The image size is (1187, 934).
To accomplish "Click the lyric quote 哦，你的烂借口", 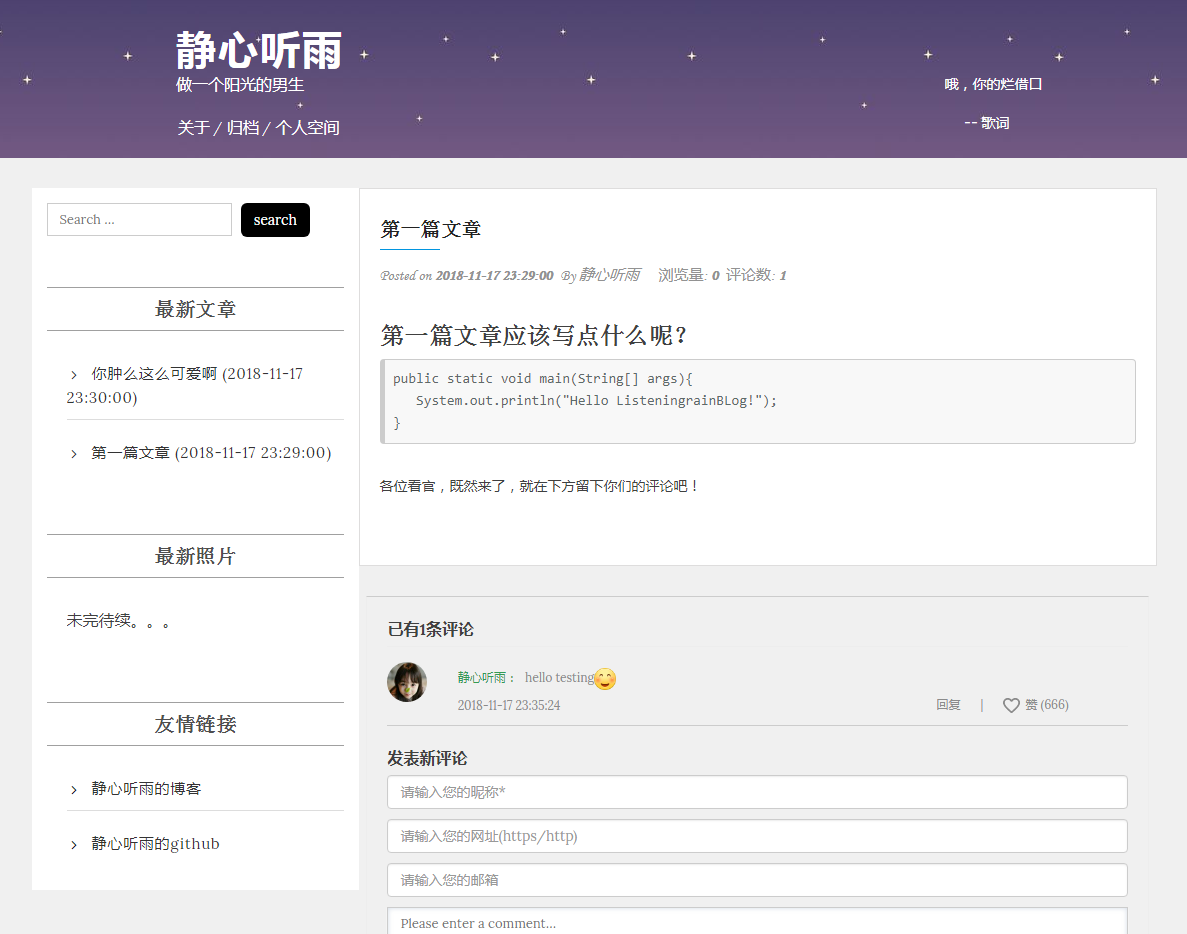I will tap(993, 84).
